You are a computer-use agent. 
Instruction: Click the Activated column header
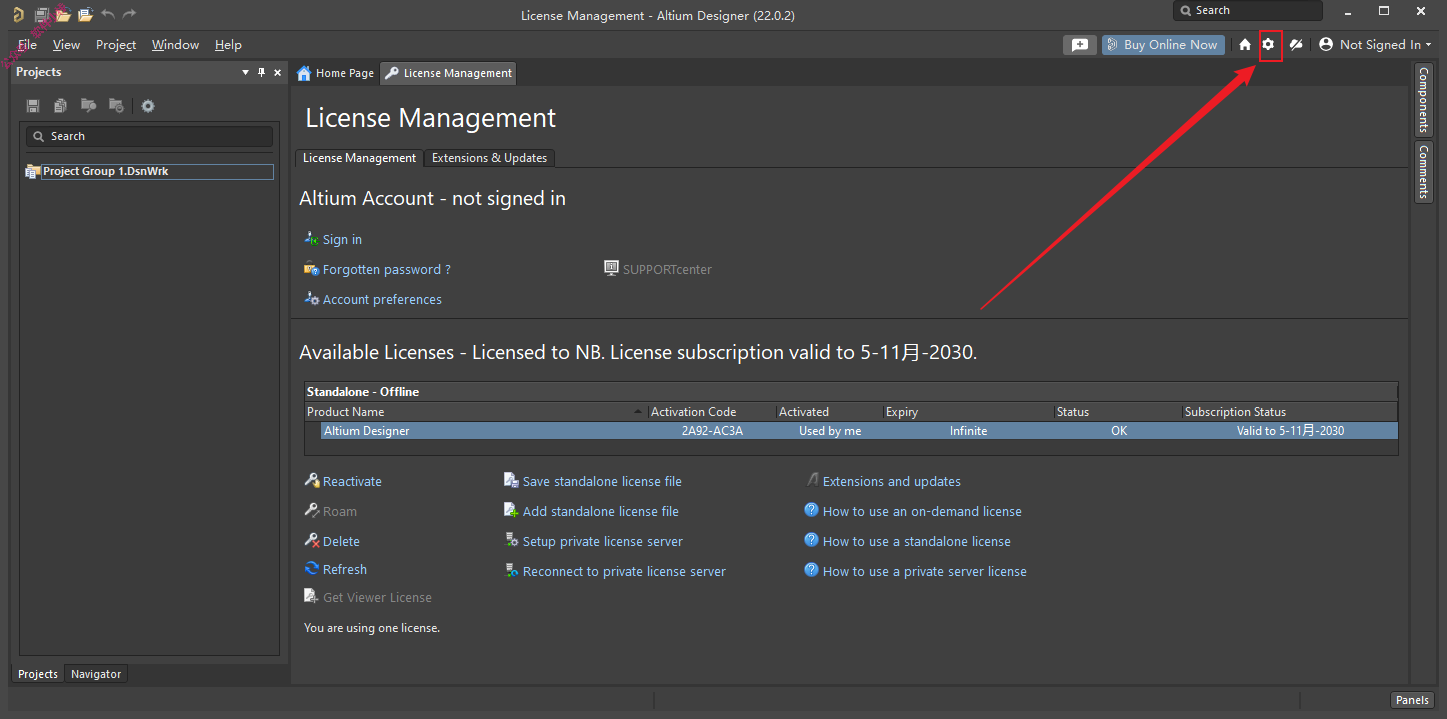click(830, 412)
